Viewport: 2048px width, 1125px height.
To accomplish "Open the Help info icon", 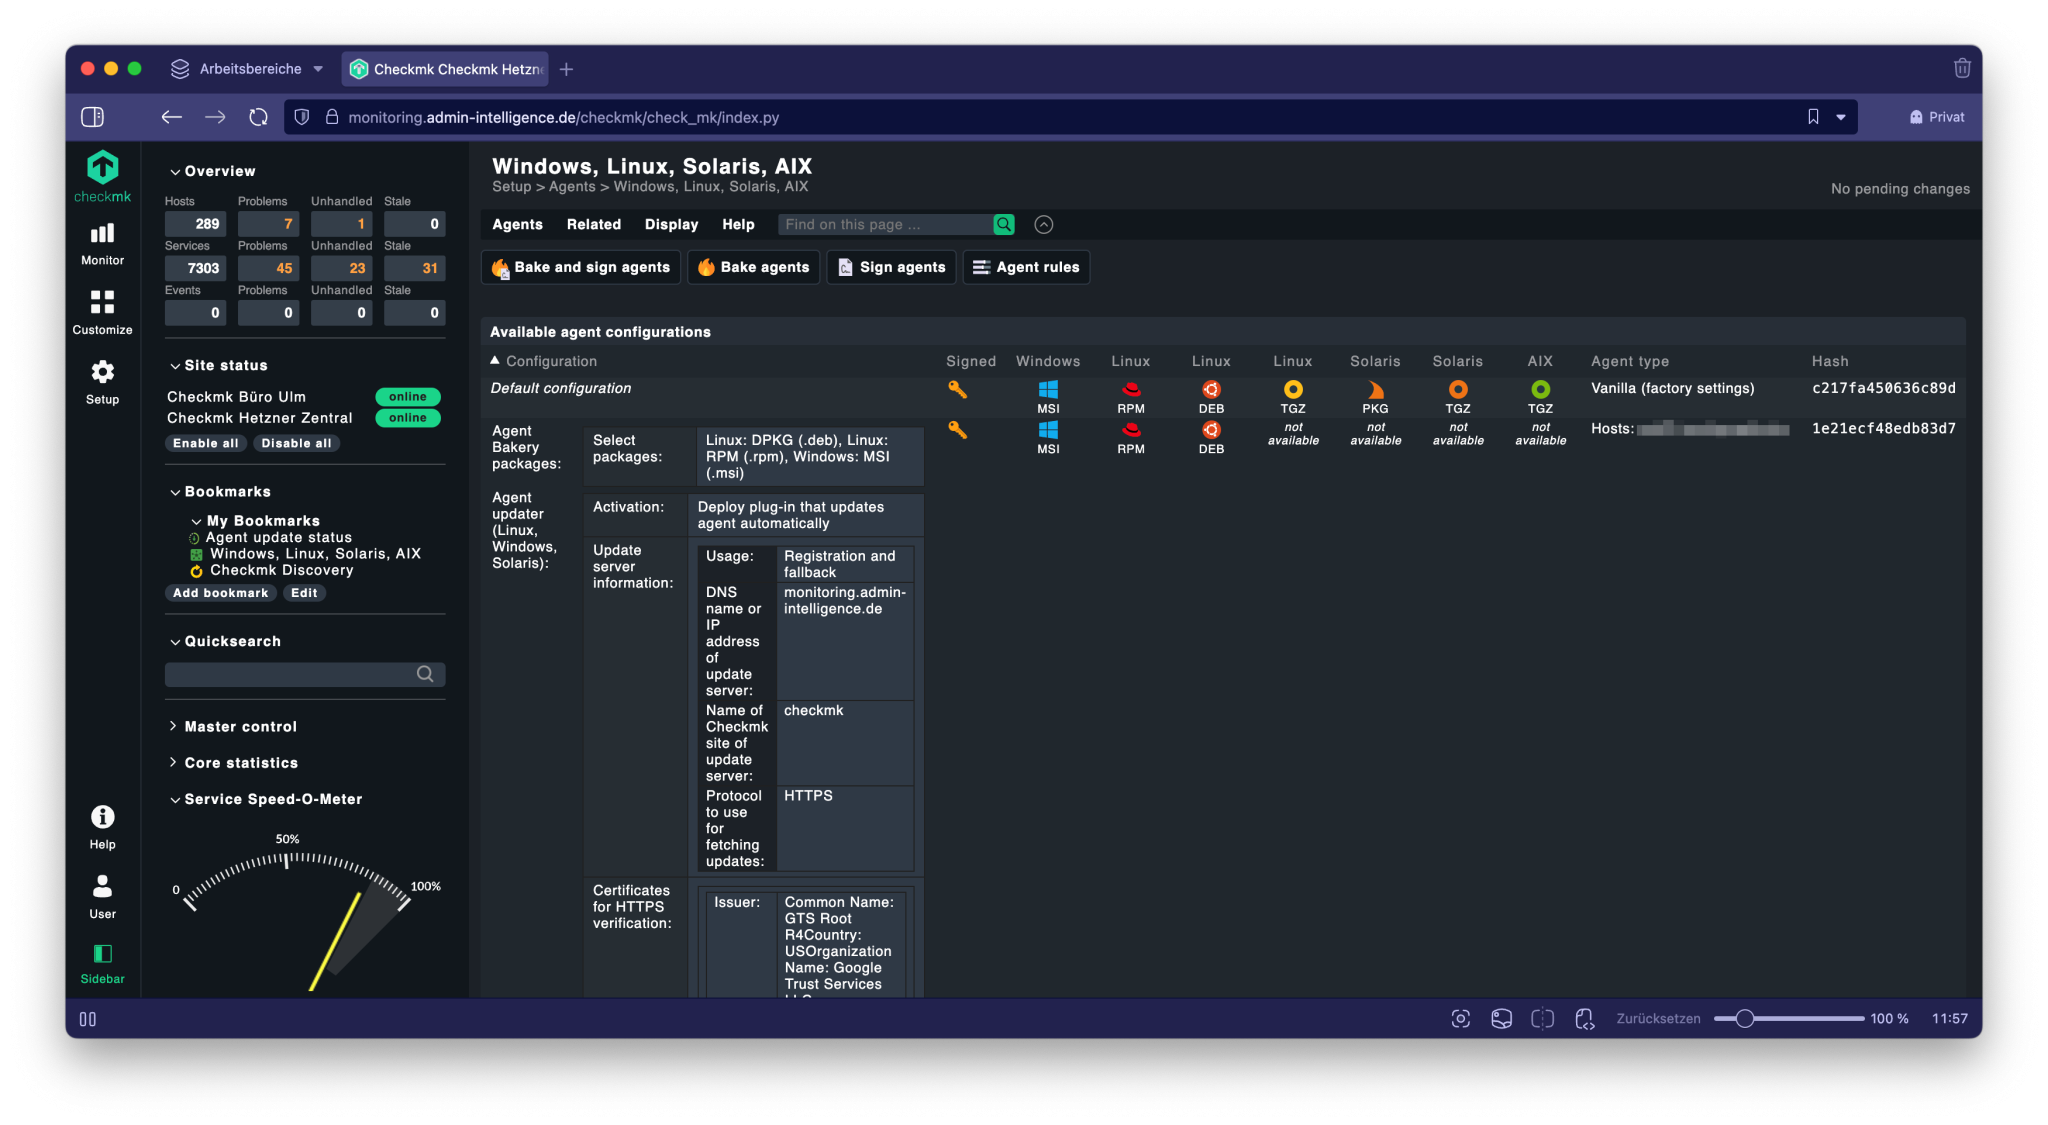I will tap(102, 827).
